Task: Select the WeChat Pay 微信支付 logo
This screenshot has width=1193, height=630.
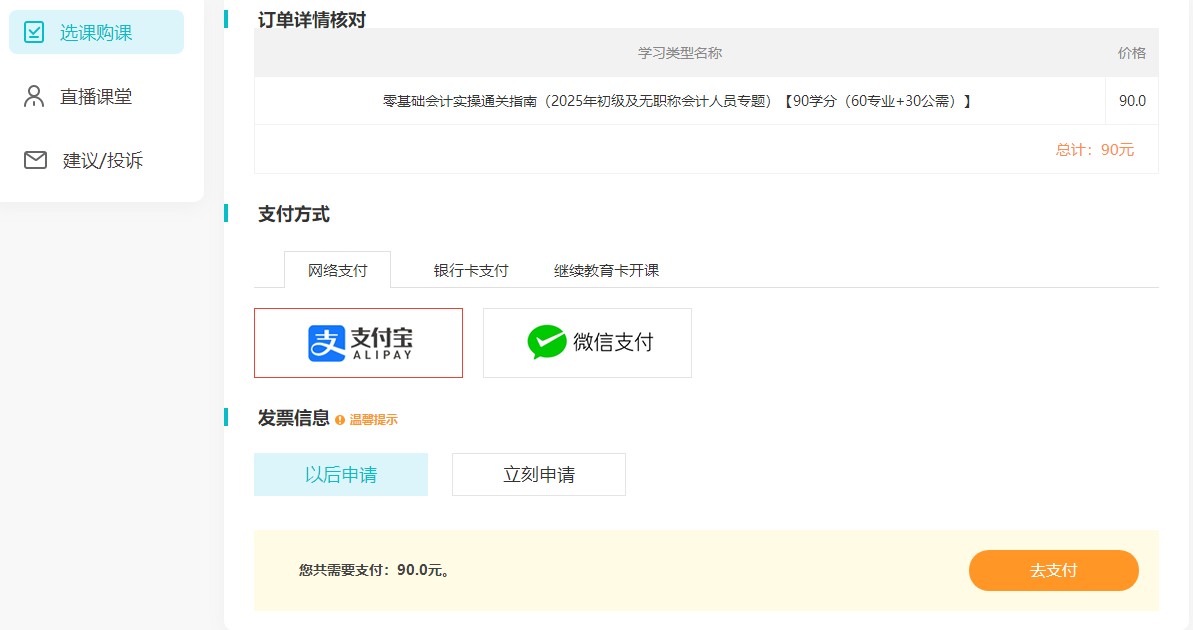Action: 587,342
